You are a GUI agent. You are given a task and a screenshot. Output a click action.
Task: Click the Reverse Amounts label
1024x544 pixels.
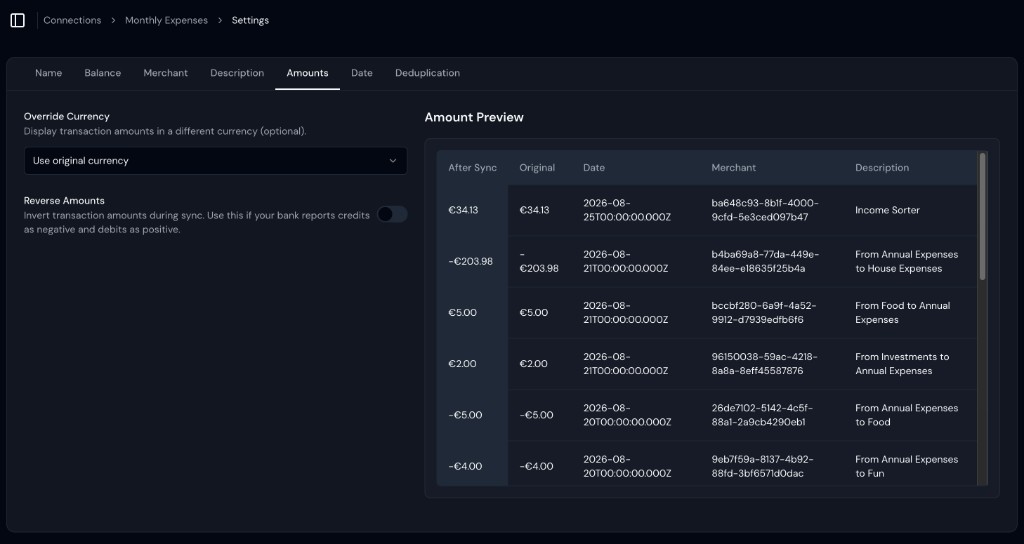[64, 200]
